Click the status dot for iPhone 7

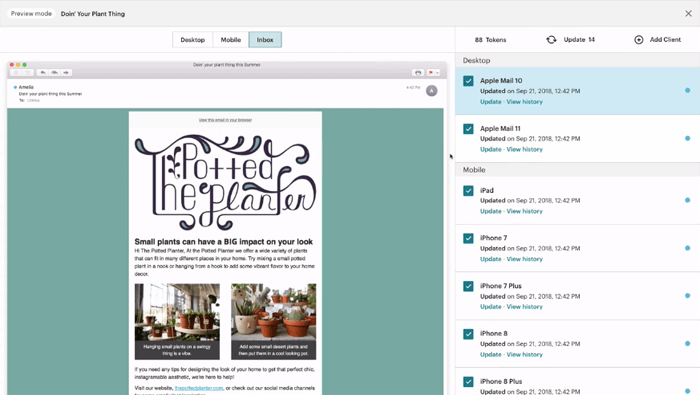point(688,248)
